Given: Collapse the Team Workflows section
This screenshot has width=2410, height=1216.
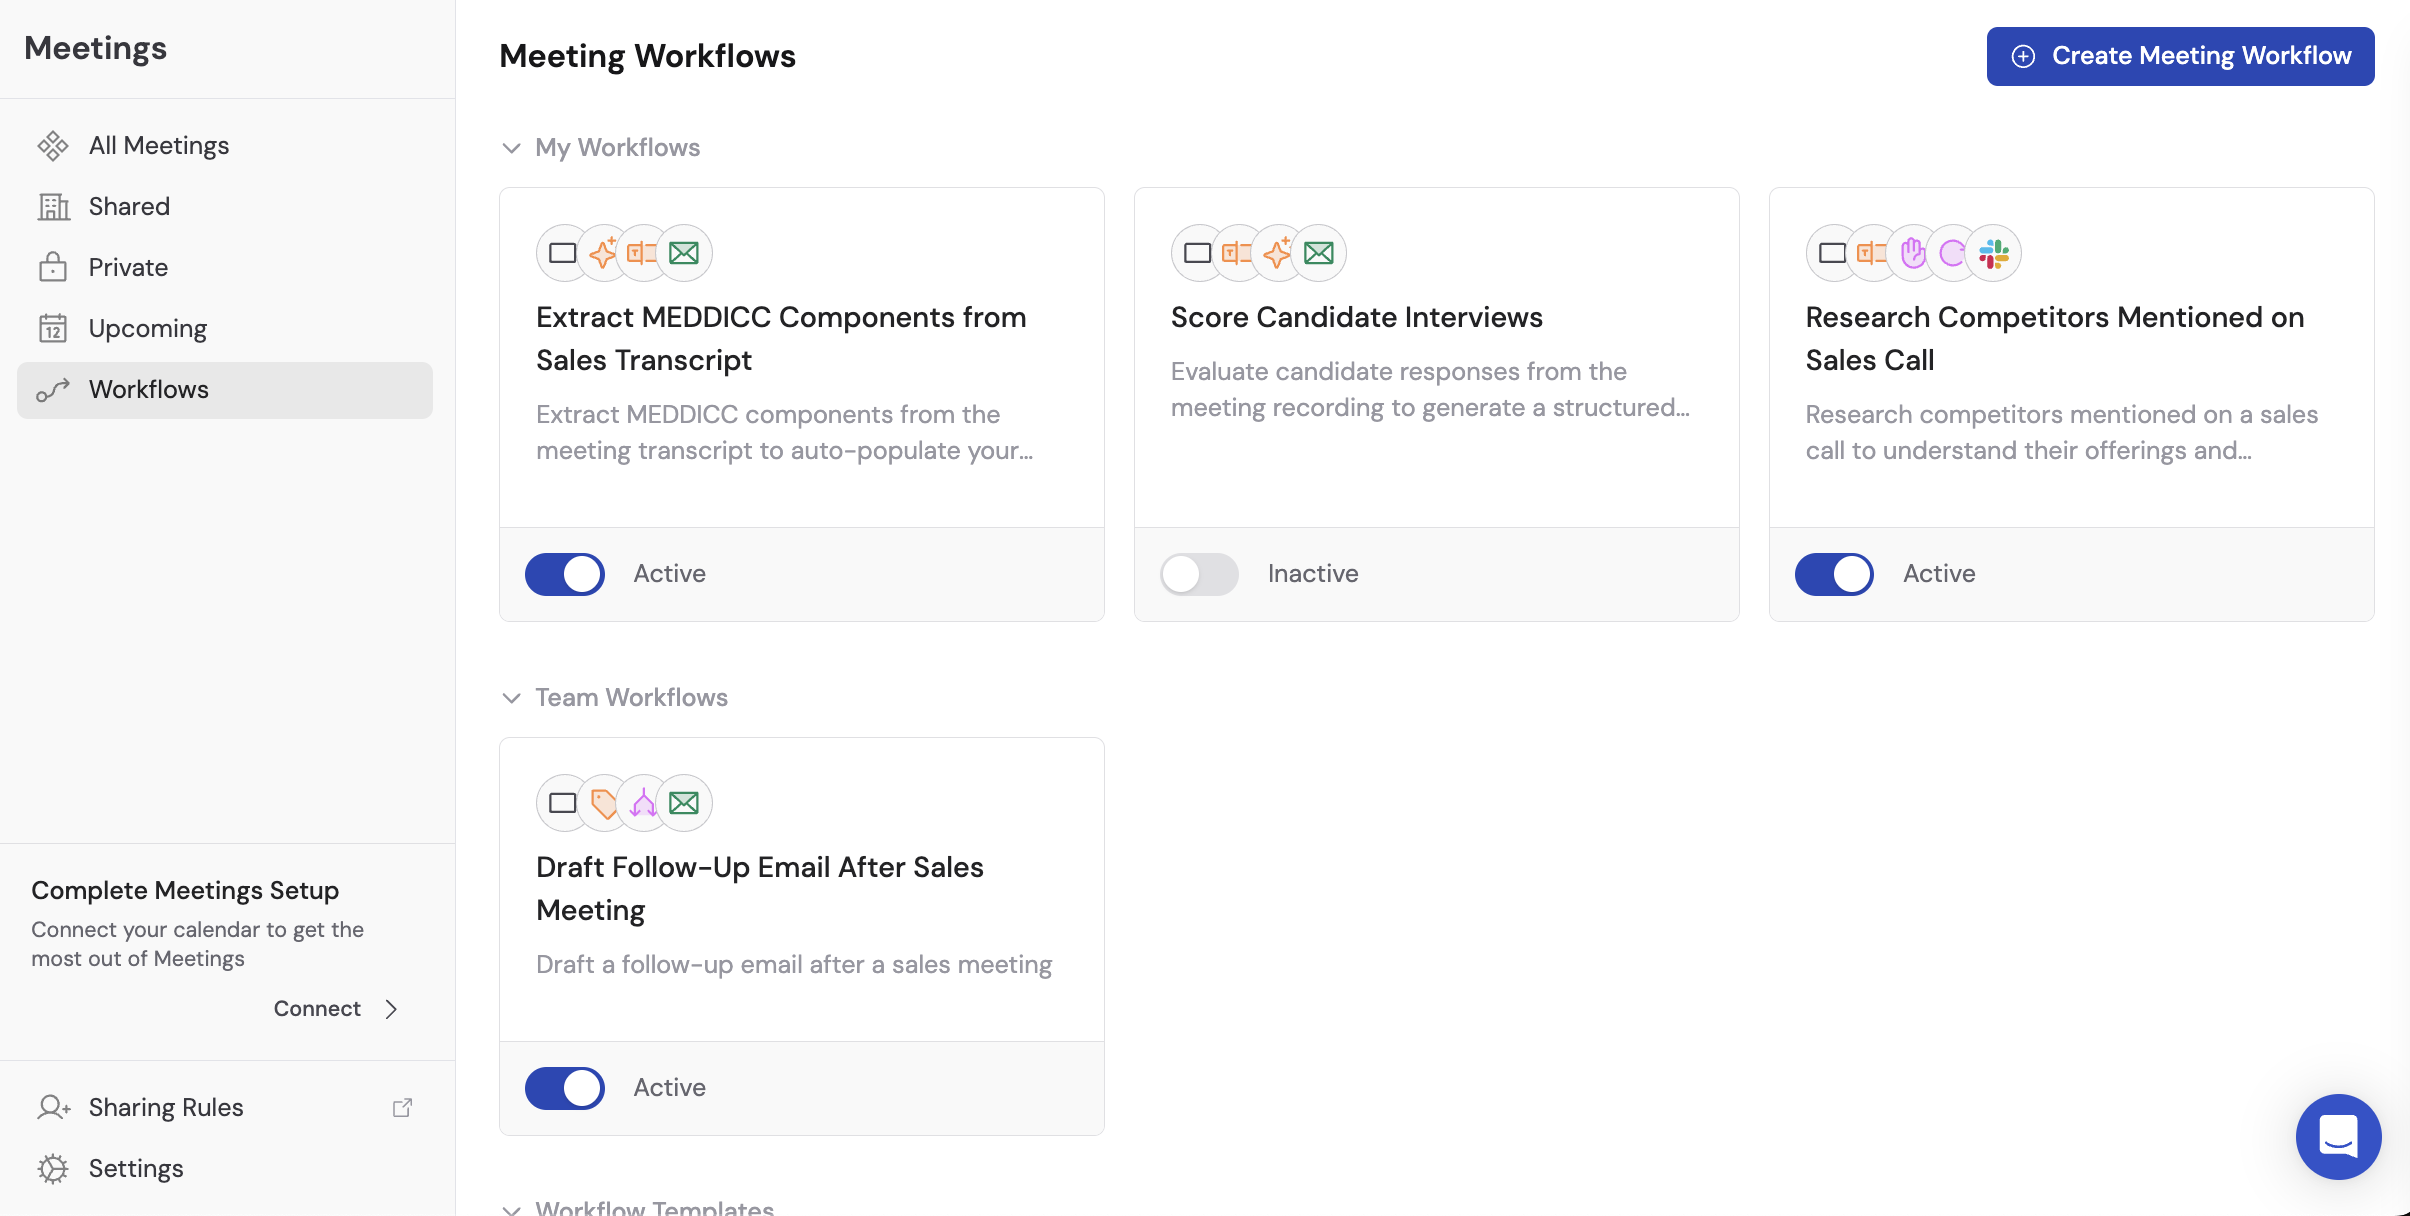Looking at the screenshot, I should coord(512,697).
